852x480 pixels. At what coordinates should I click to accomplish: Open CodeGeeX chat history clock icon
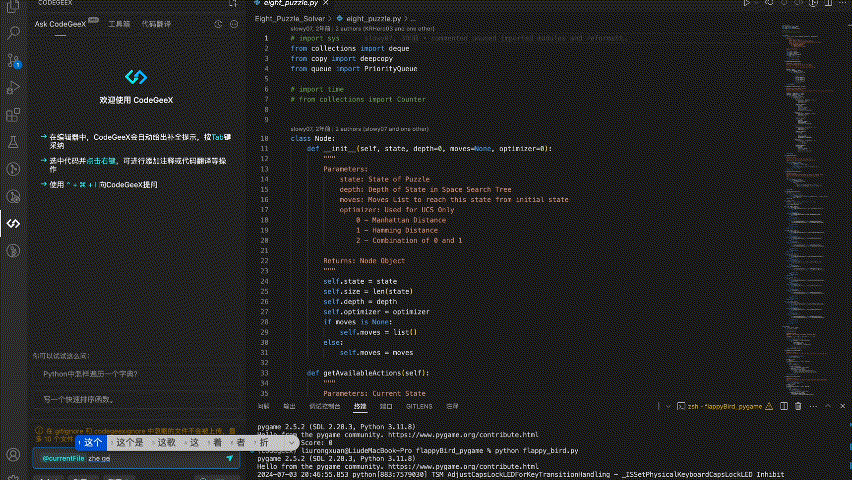click(x=219, y=22)
